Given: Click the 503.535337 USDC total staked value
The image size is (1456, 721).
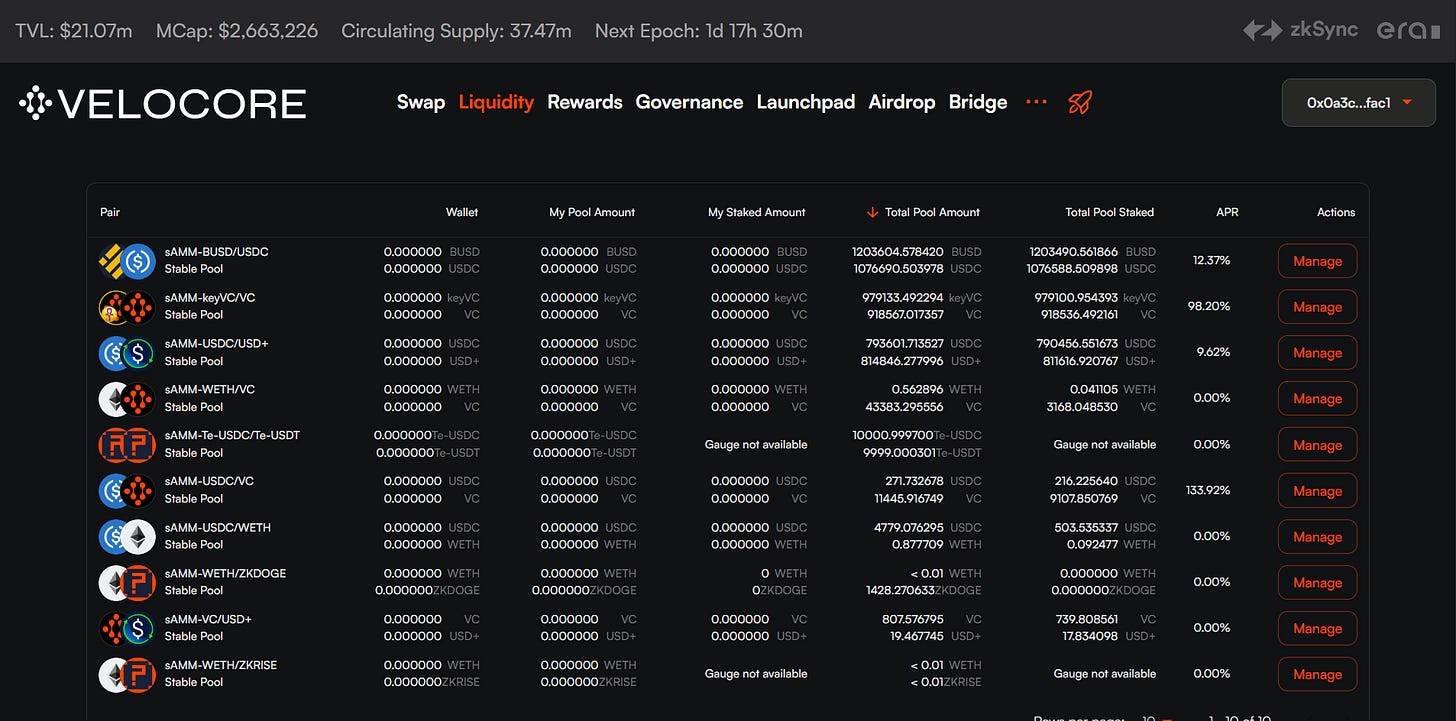Looking at the screenshot, I should [x=1105, y=527].
